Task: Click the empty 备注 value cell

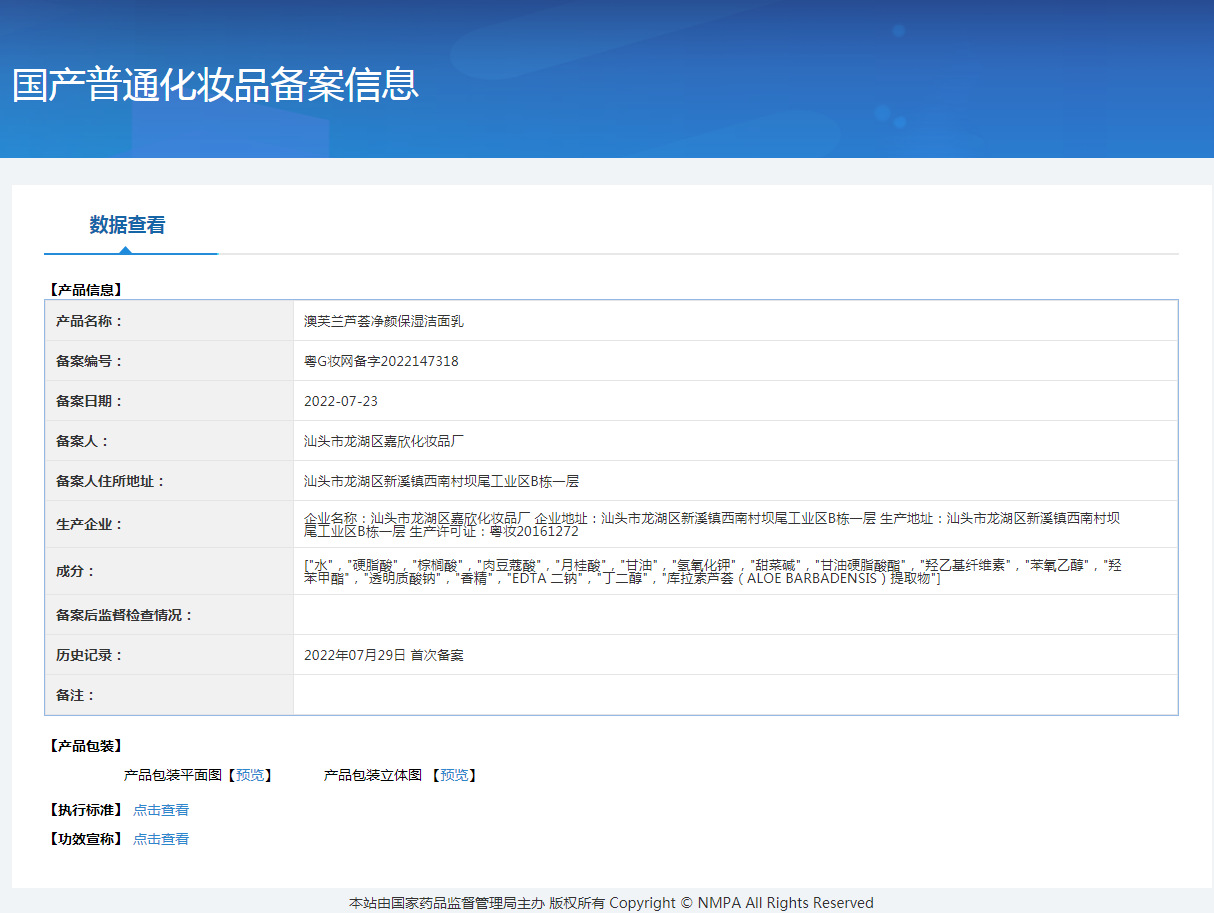Action: tap(735, 695)
